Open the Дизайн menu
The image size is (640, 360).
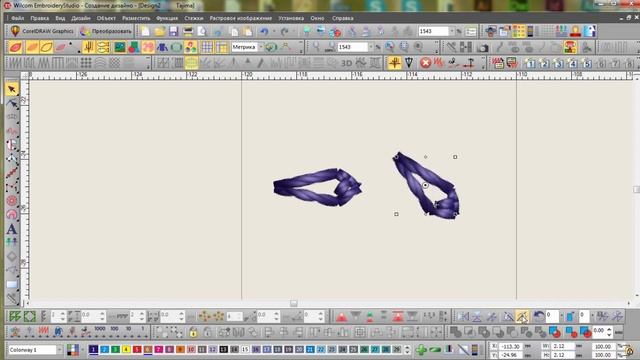coord(81,18)
